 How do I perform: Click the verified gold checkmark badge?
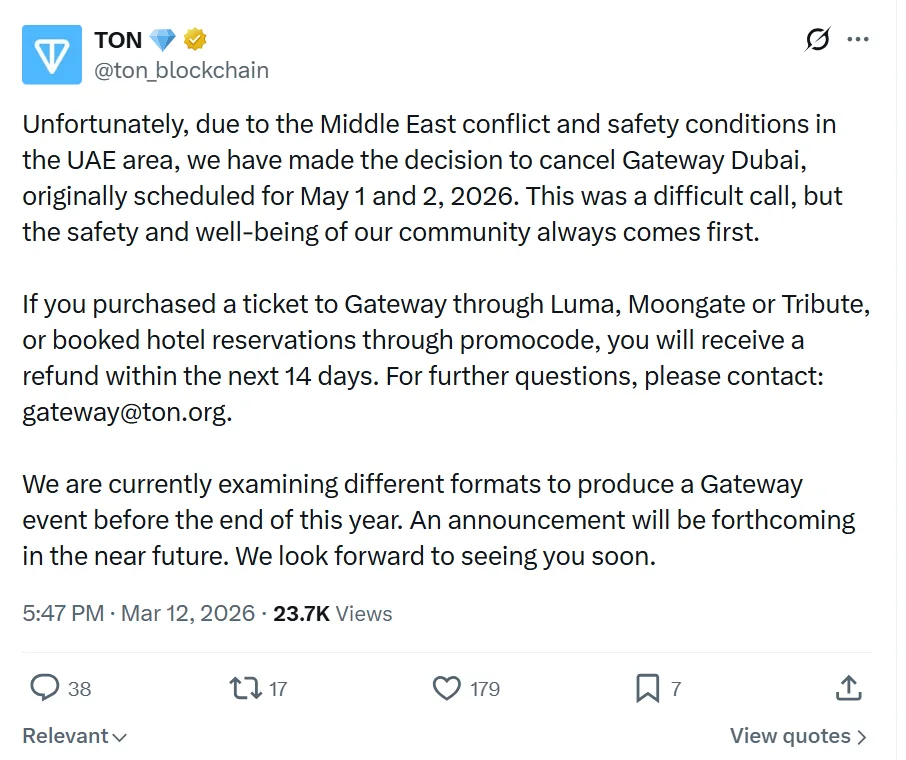(x=196, y=39)
